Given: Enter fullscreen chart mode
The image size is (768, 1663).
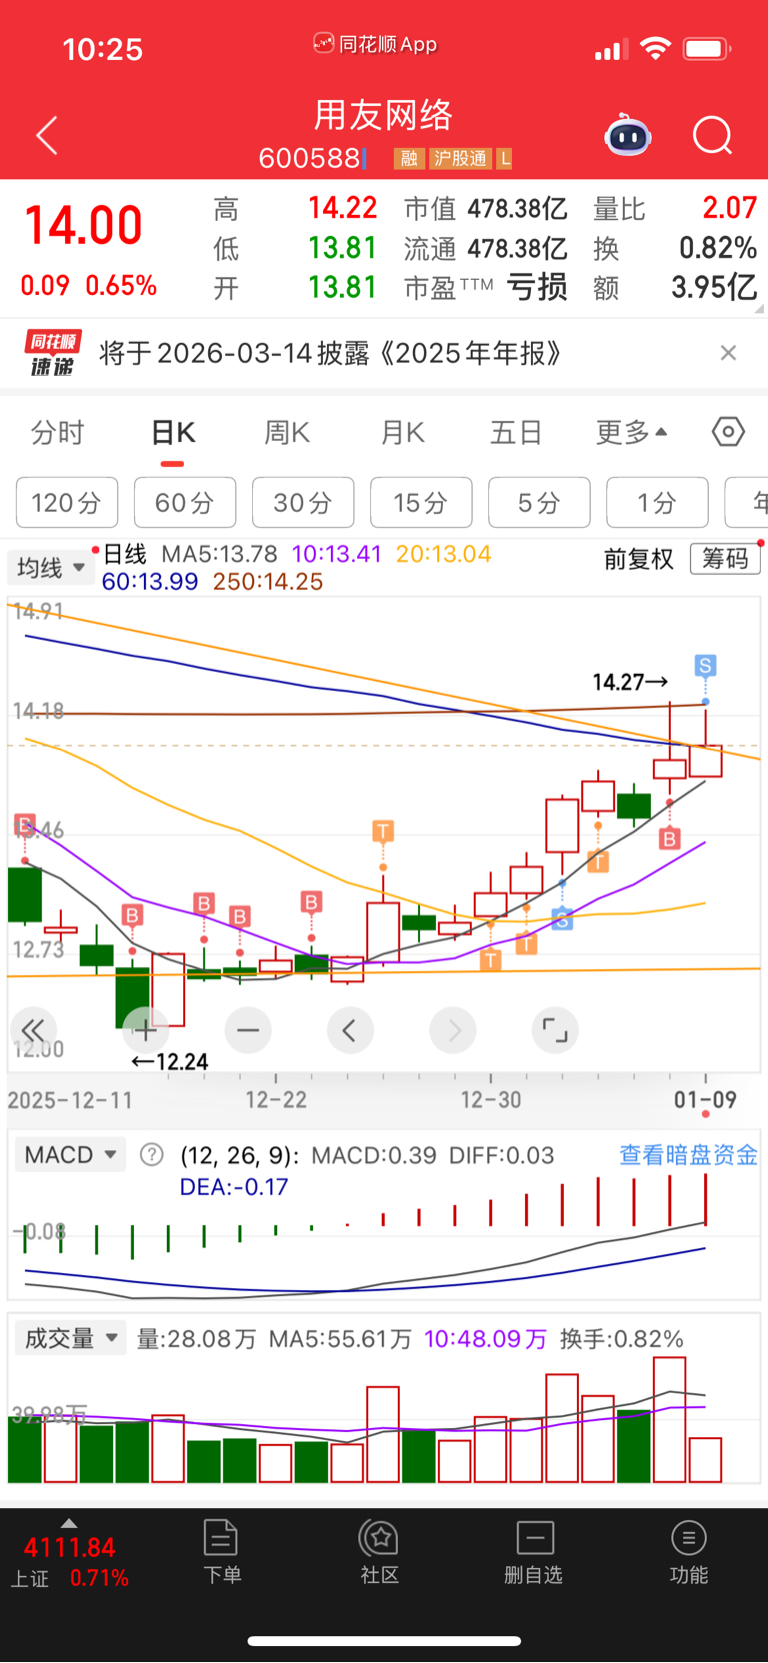Looking at the screenshot, I should point(555,1030).
